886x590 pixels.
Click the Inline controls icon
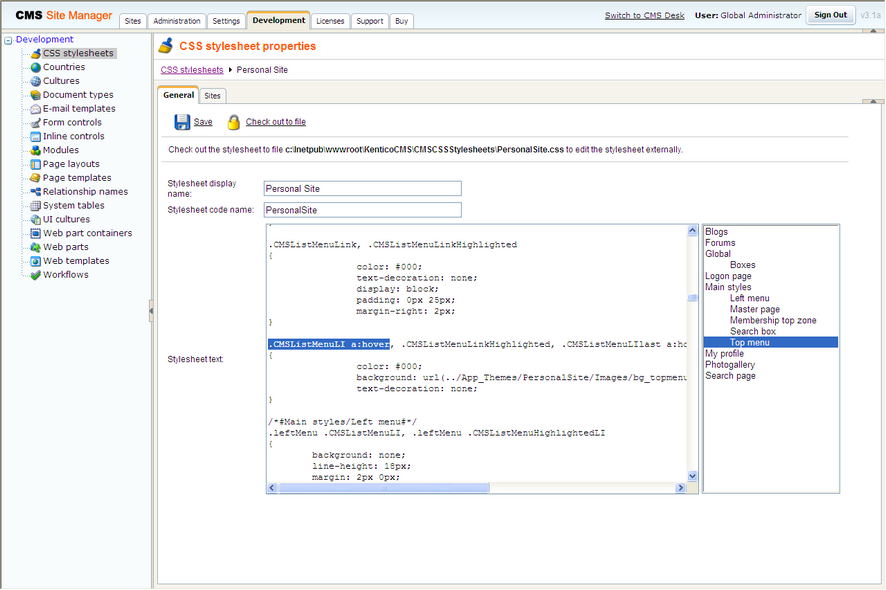pos(36,136)
